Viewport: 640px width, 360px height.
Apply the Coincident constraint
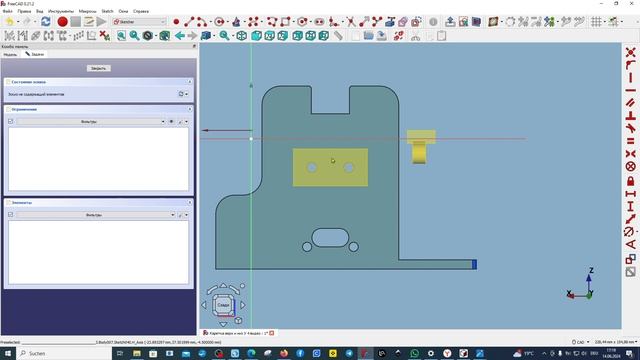pyautogui.click(x=631, y=52)
